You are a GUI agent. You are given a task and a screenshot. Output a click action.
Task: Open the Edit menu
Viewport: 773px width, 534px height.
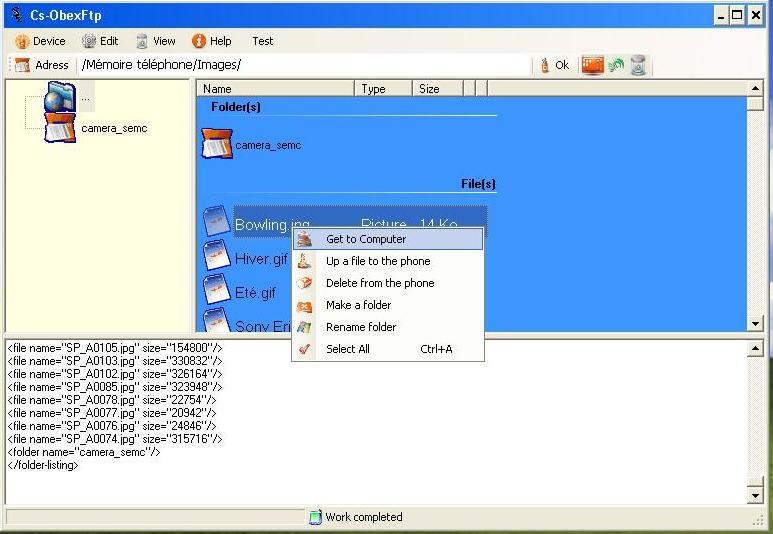pos(100,41)
